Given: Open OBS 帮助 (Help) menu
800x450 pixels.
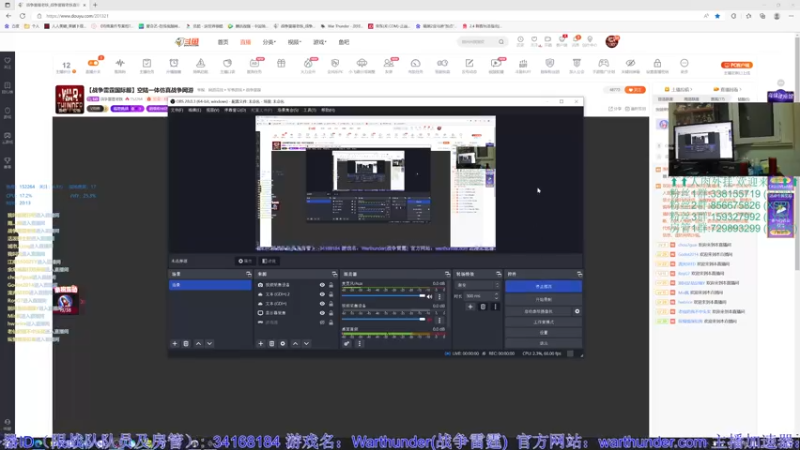Looking at the screenshot, I should tap(328, 110).
